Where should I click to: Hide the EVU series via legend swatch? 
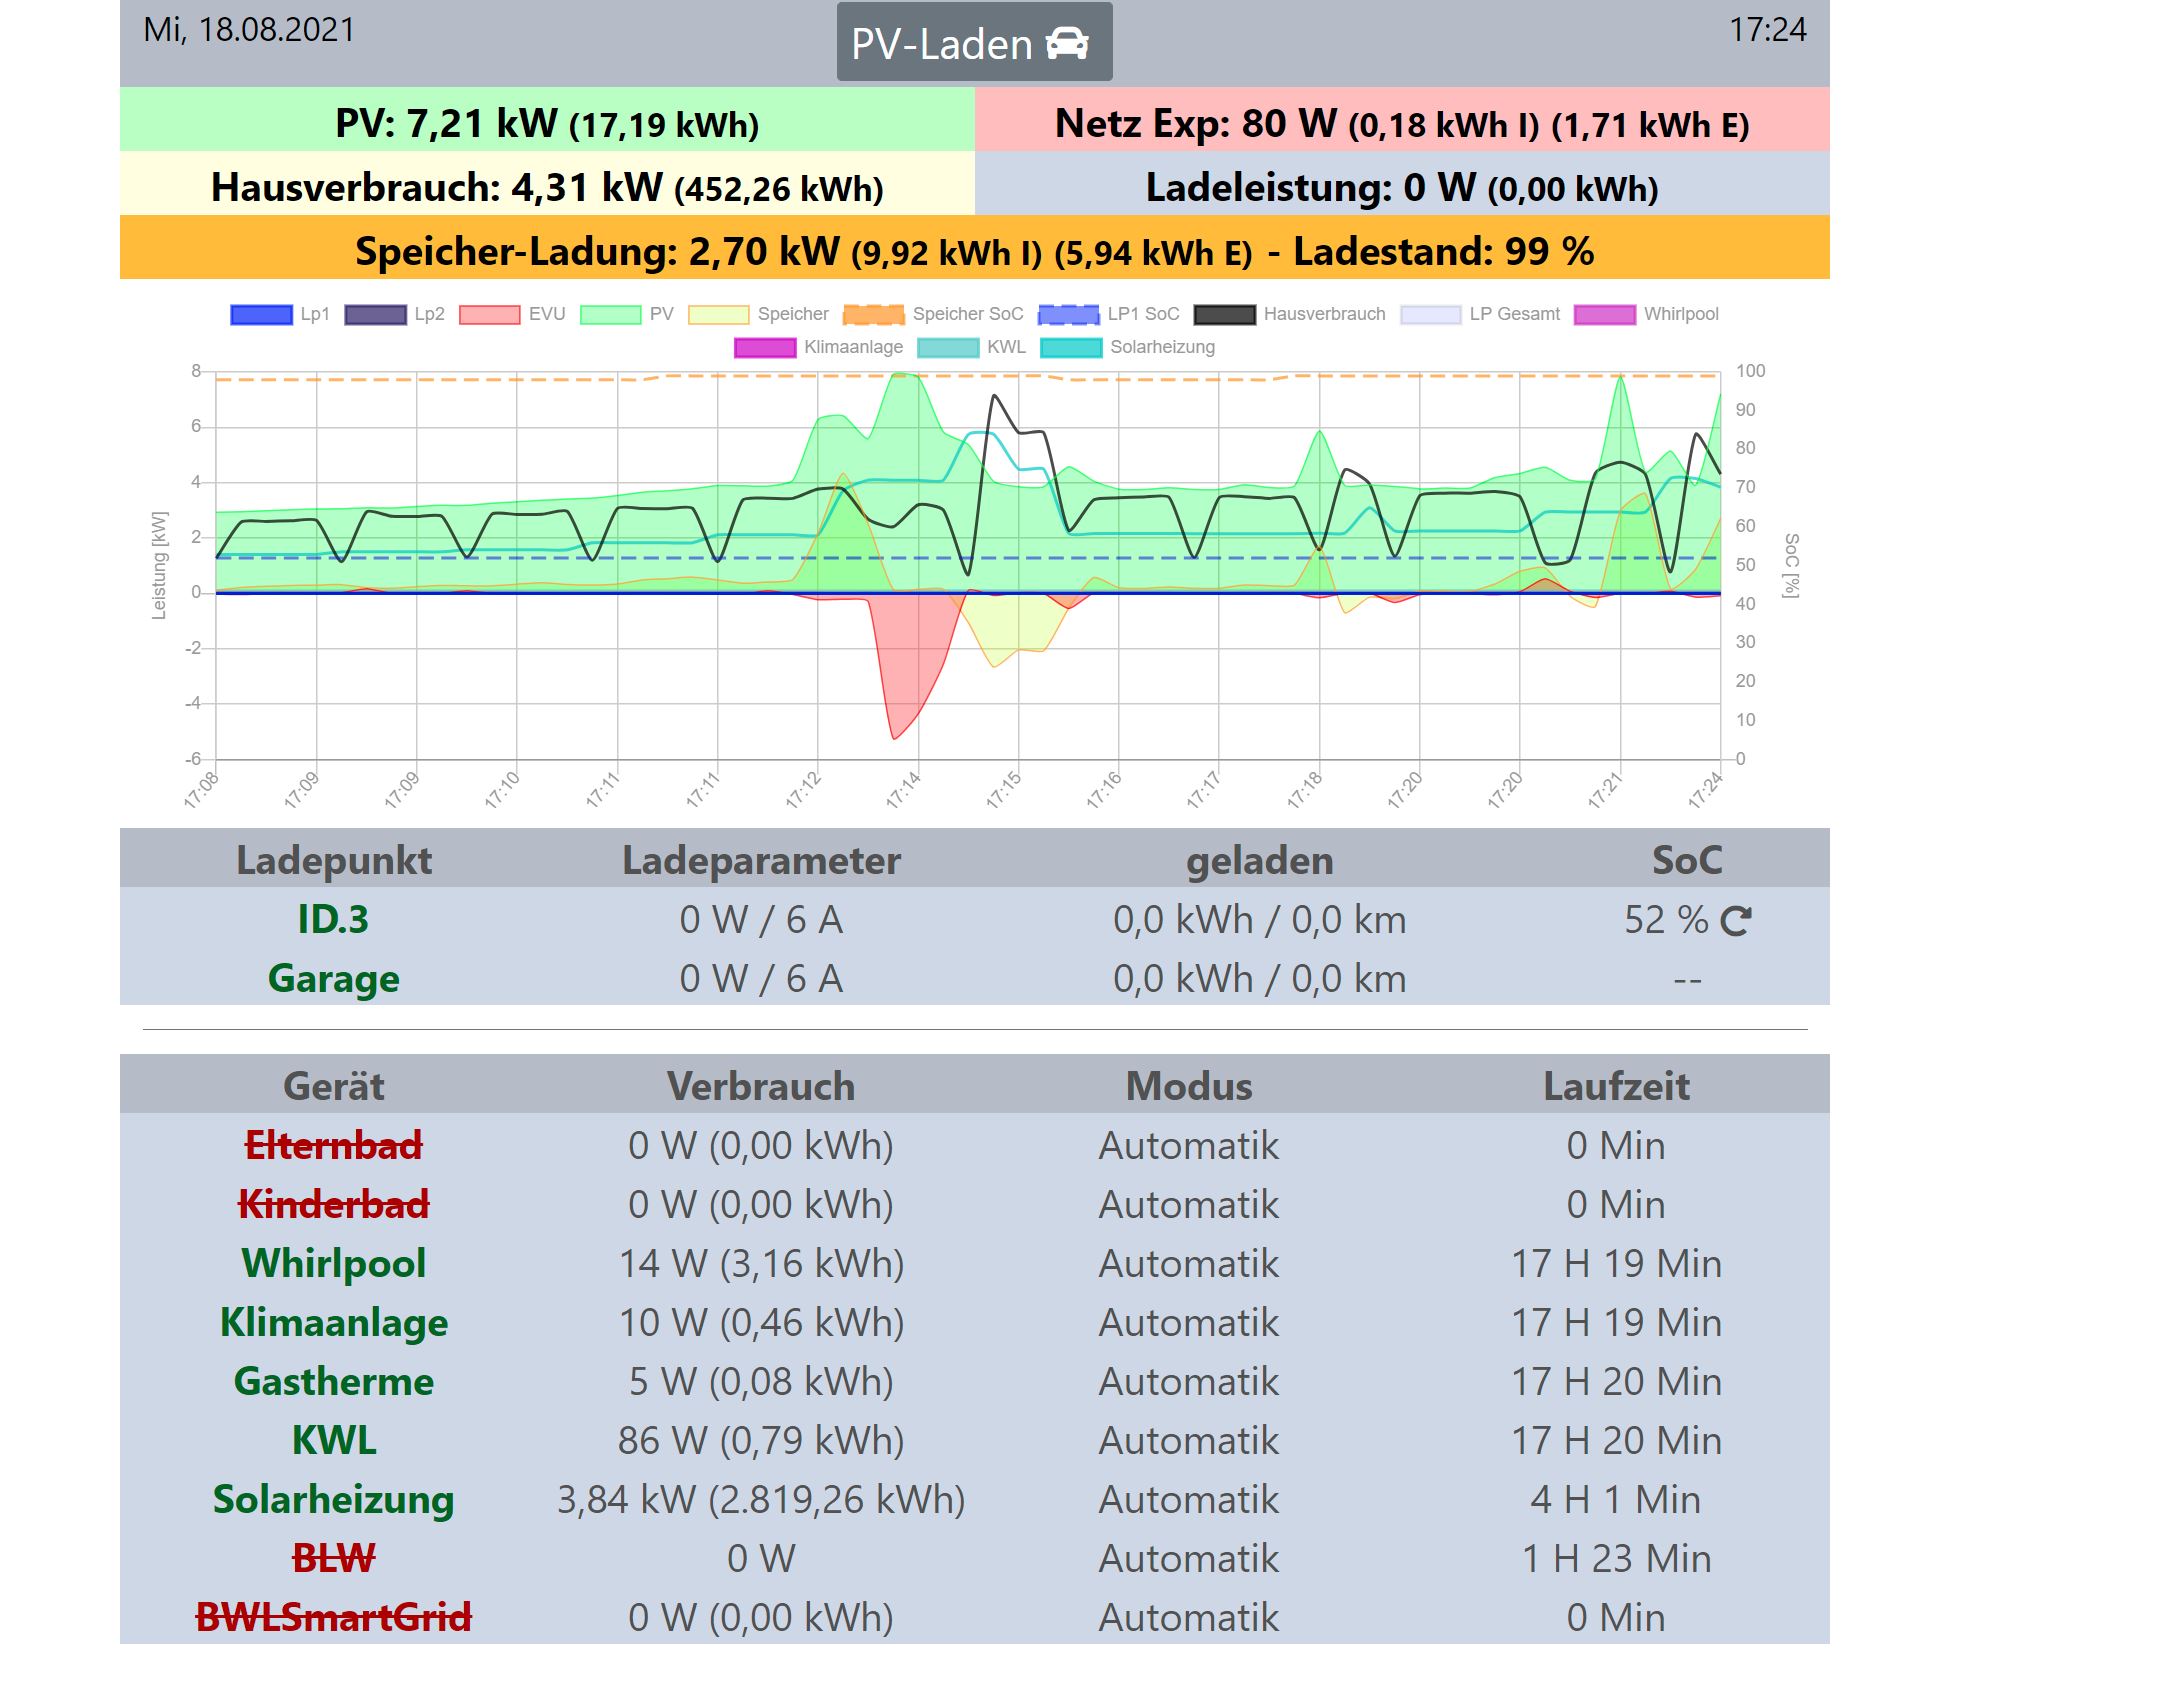(489, 315)
